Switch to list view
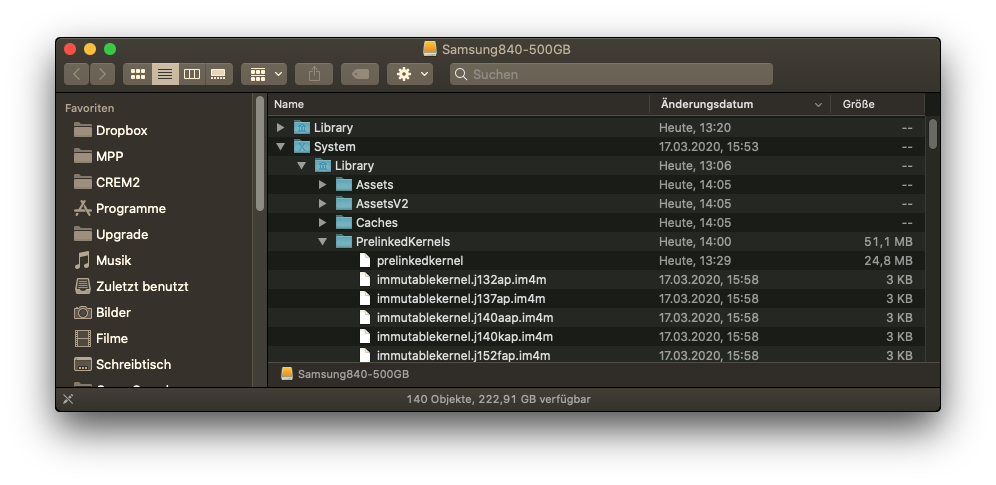The image size is (996, 485). pyautogui.click(x=165, y=74)
